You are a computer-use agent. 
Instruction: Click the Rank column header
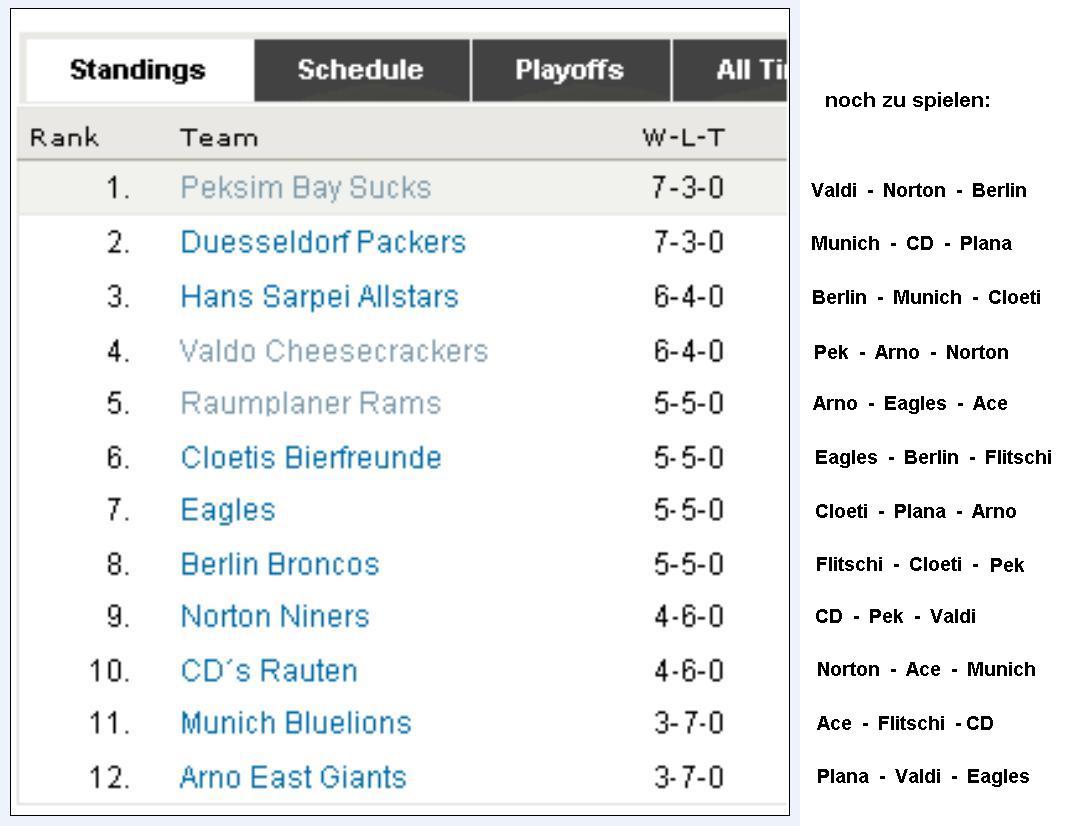(x=64, y=138)
